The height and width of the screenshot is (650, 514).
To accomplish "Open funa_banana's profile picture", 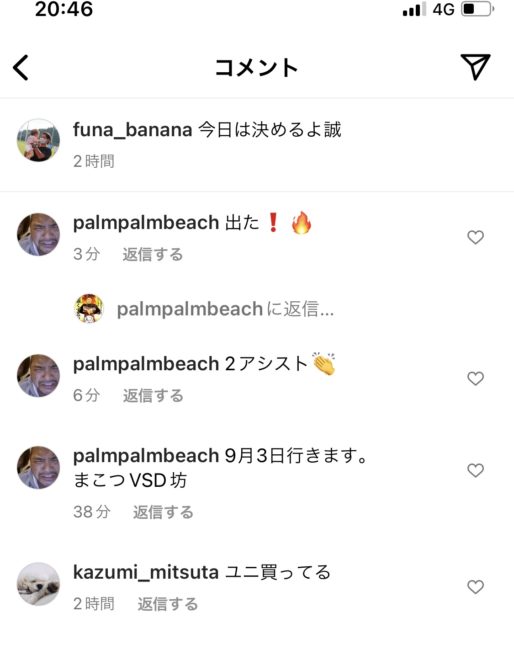I will point(38,141).
